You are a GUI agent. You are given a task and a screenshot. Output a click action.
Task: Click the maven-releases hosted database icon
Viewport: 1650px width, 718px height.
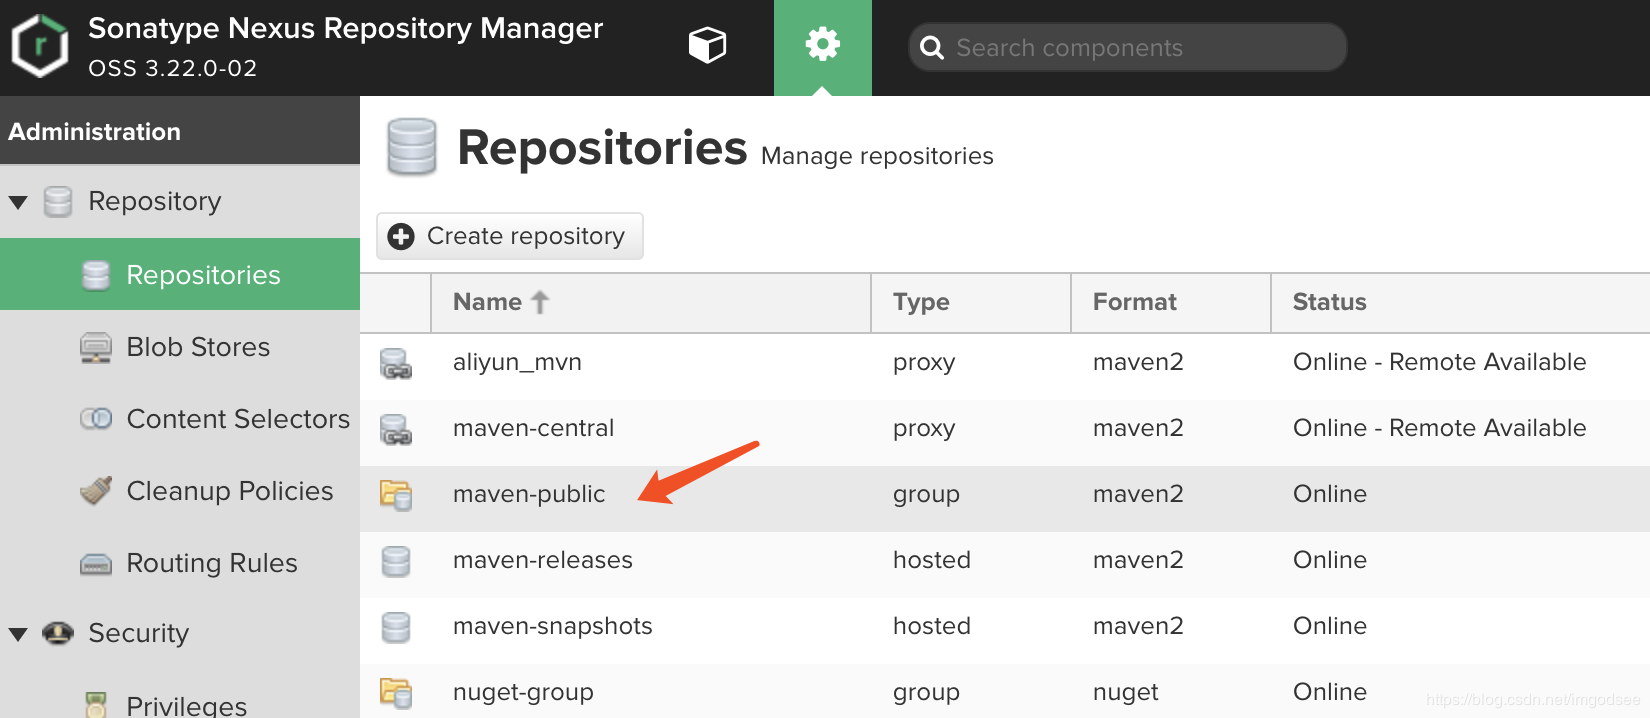(x=396, y=561)
